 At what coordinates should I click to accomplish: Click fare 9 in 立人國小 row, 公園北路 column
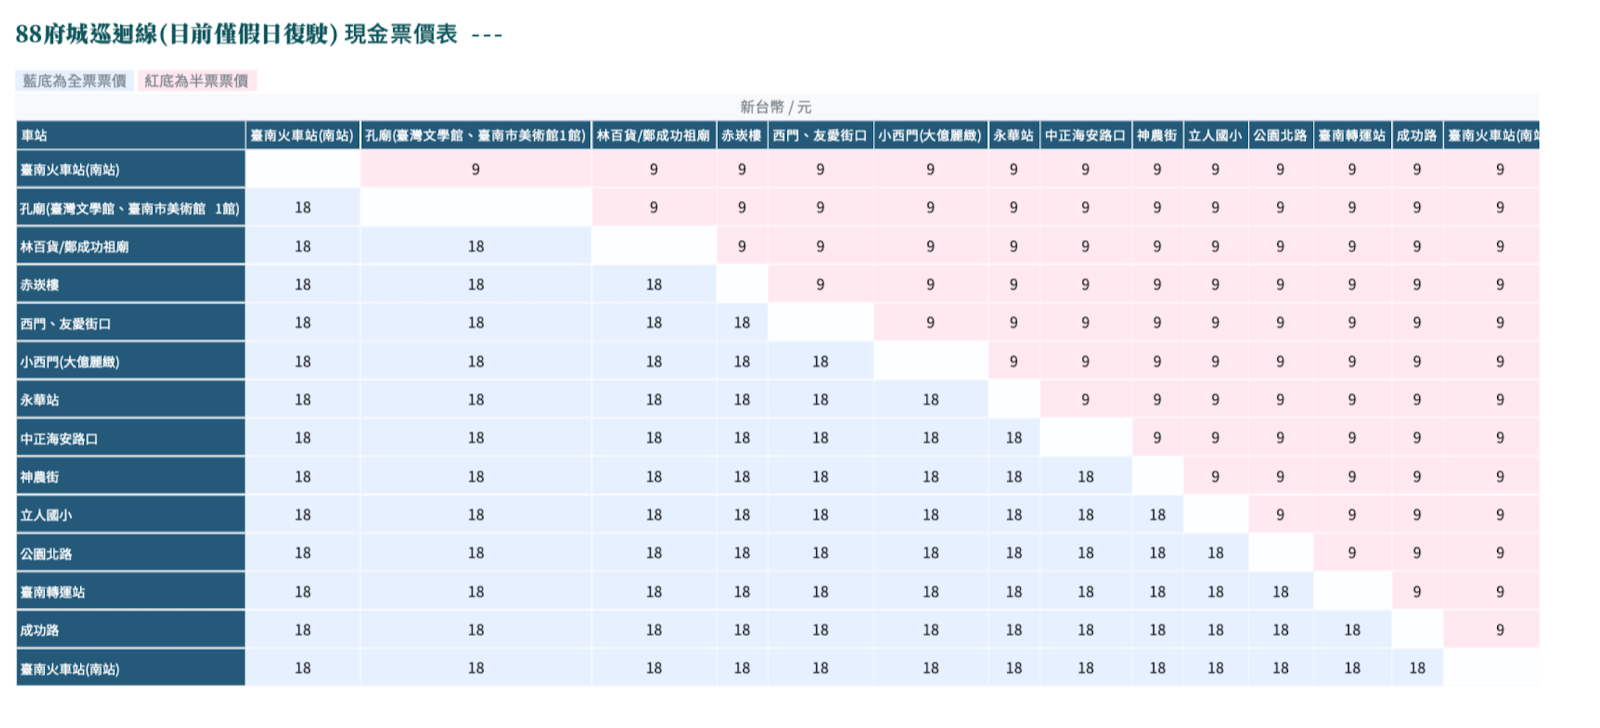(x=1281, y=515)
